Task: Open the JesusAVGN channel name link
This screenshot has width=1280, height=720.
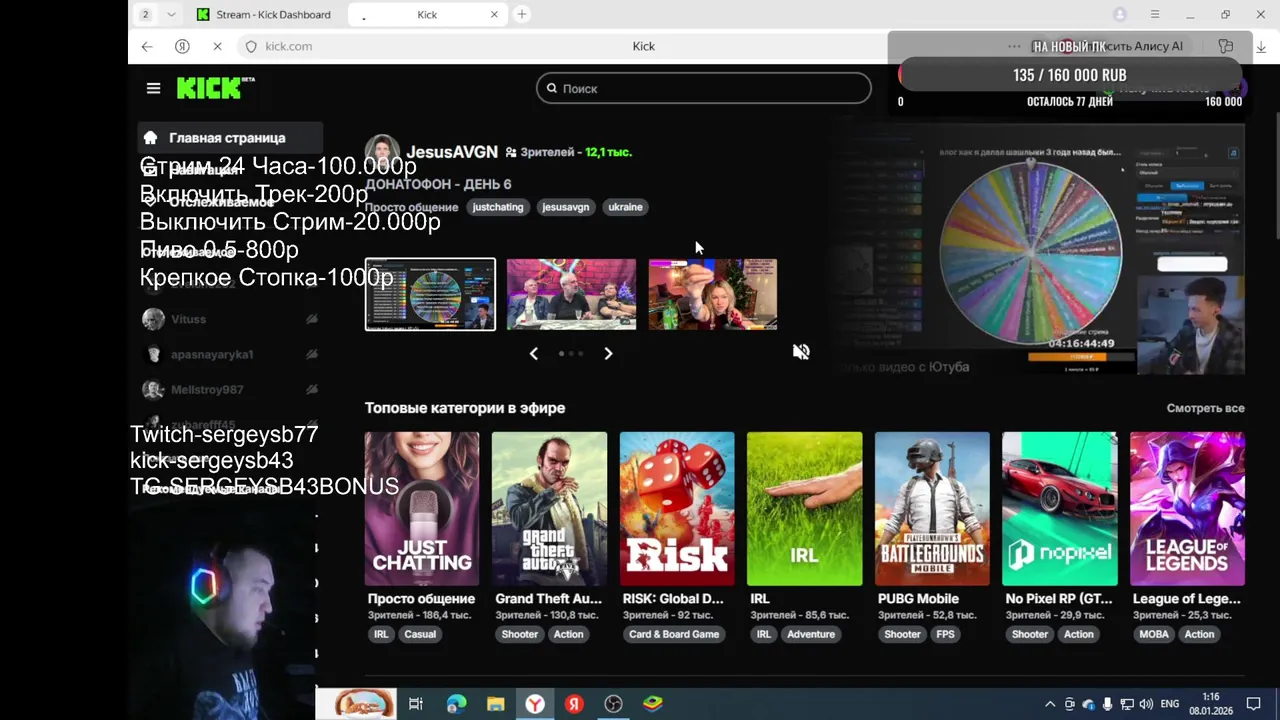Action: (452, 152)
